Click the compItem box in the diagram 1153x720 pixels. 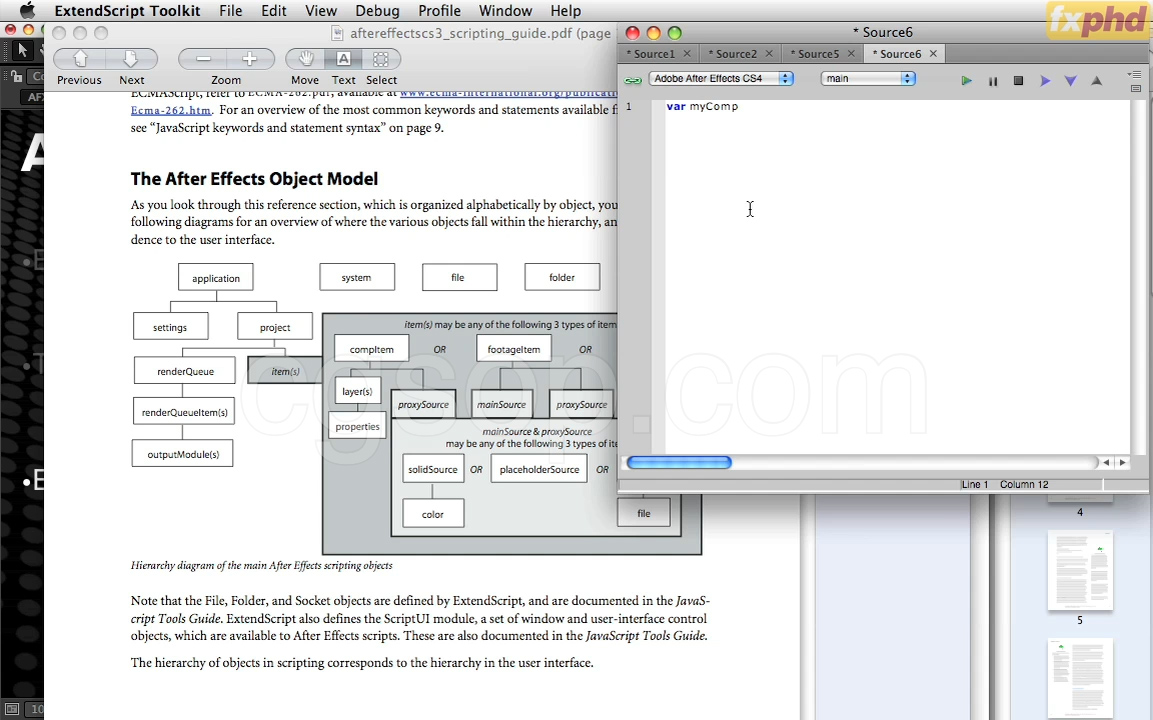coord(371,349)
